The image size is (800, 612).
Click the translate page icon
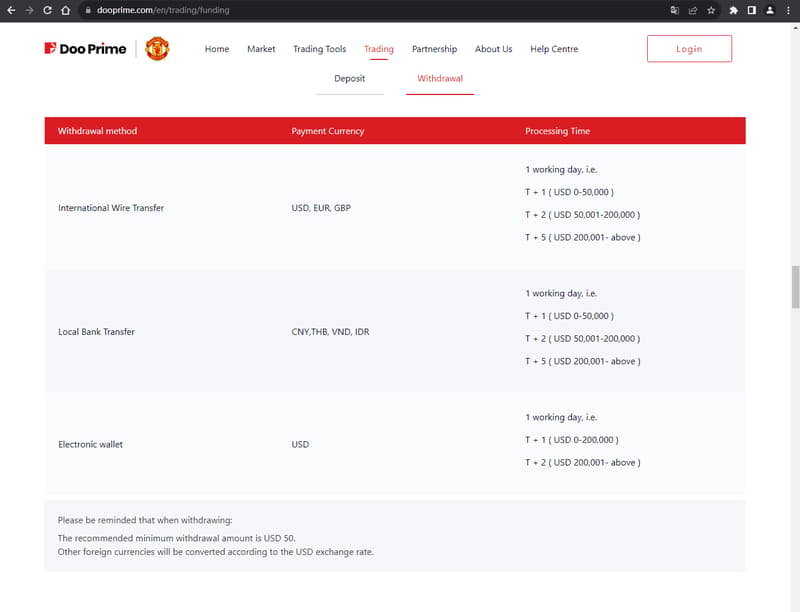coord(675,10)
